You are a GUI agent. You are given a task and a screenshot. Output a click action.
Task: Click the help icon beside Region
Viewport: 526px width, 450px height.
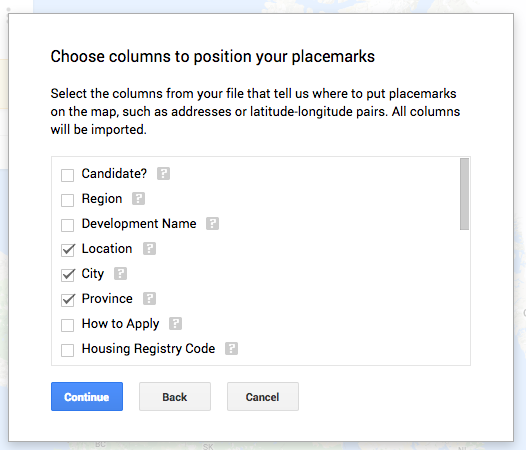[x=138, y=199]
